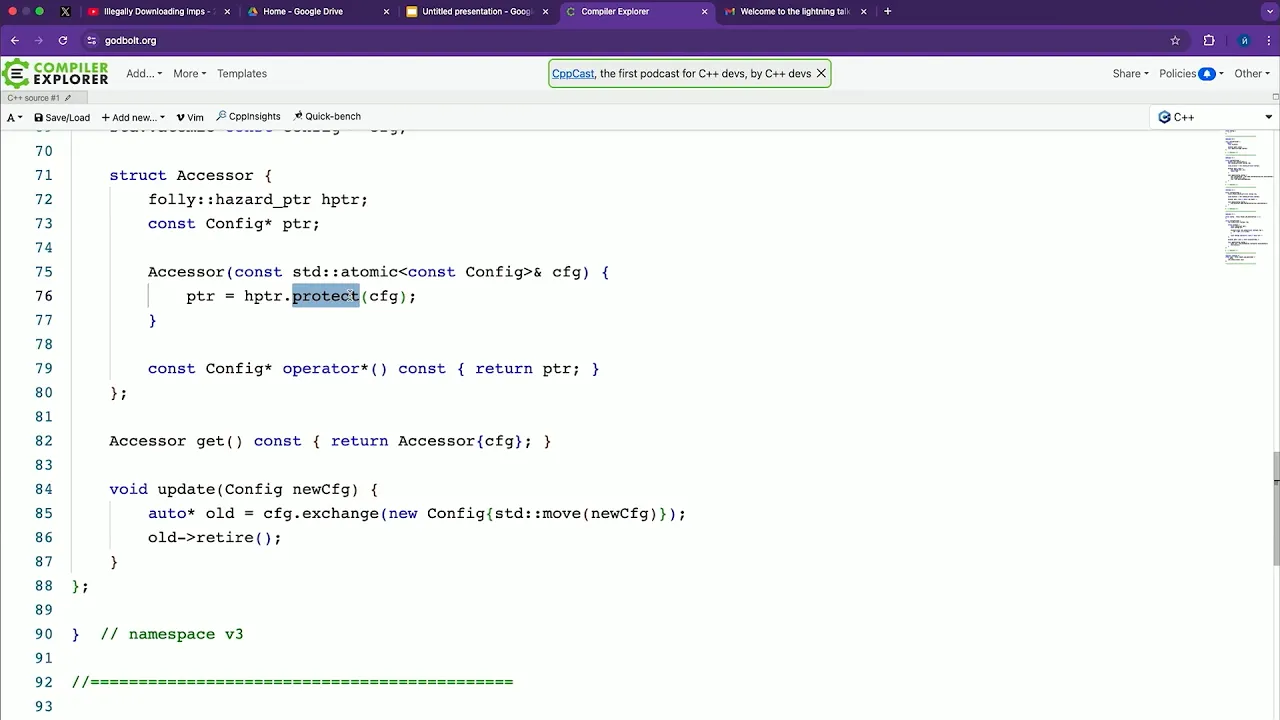This screenshot has width=1280, height=720.
Task: Switch to Home - Google Drive tab
Action: [317, 11]
